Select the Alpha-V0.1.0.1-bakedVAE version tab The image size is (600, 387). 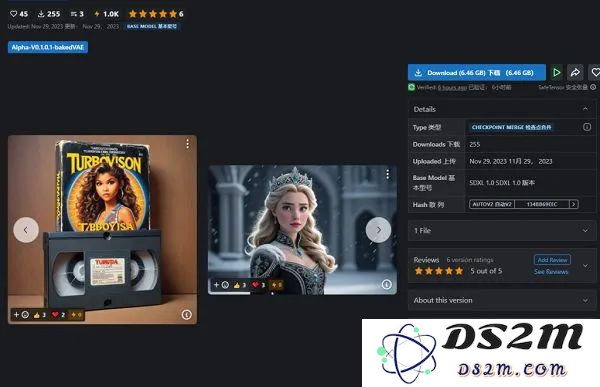click(x=48, y=47)
